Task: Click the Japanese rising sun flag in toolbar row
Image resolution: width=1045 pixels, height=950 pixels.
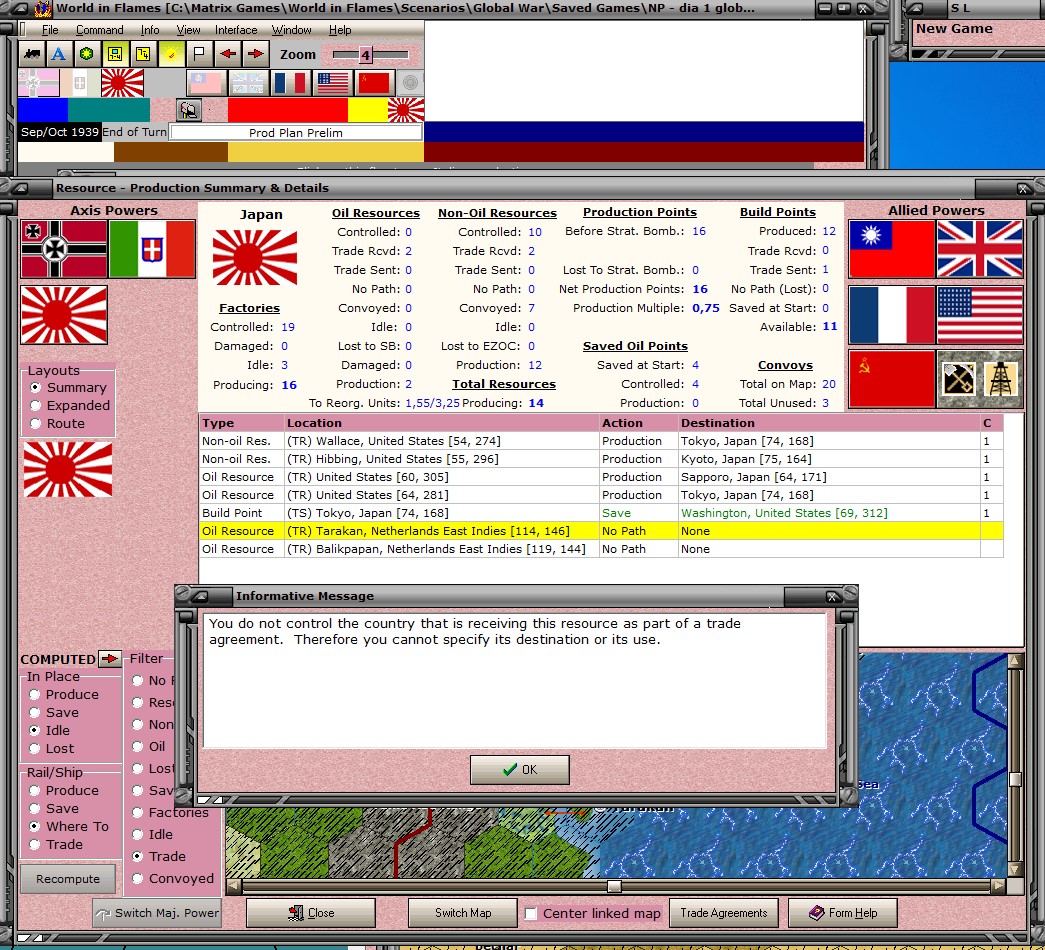Action: (122, 83)
